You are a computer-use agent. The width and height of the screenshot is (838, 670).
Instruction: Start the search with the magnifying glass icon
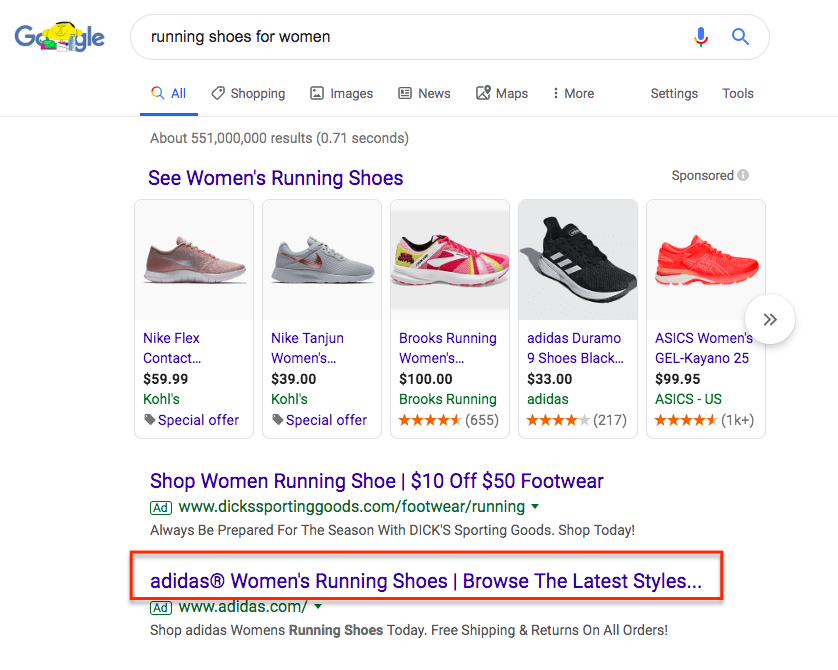pyautogui.click(x=739, y=36)
